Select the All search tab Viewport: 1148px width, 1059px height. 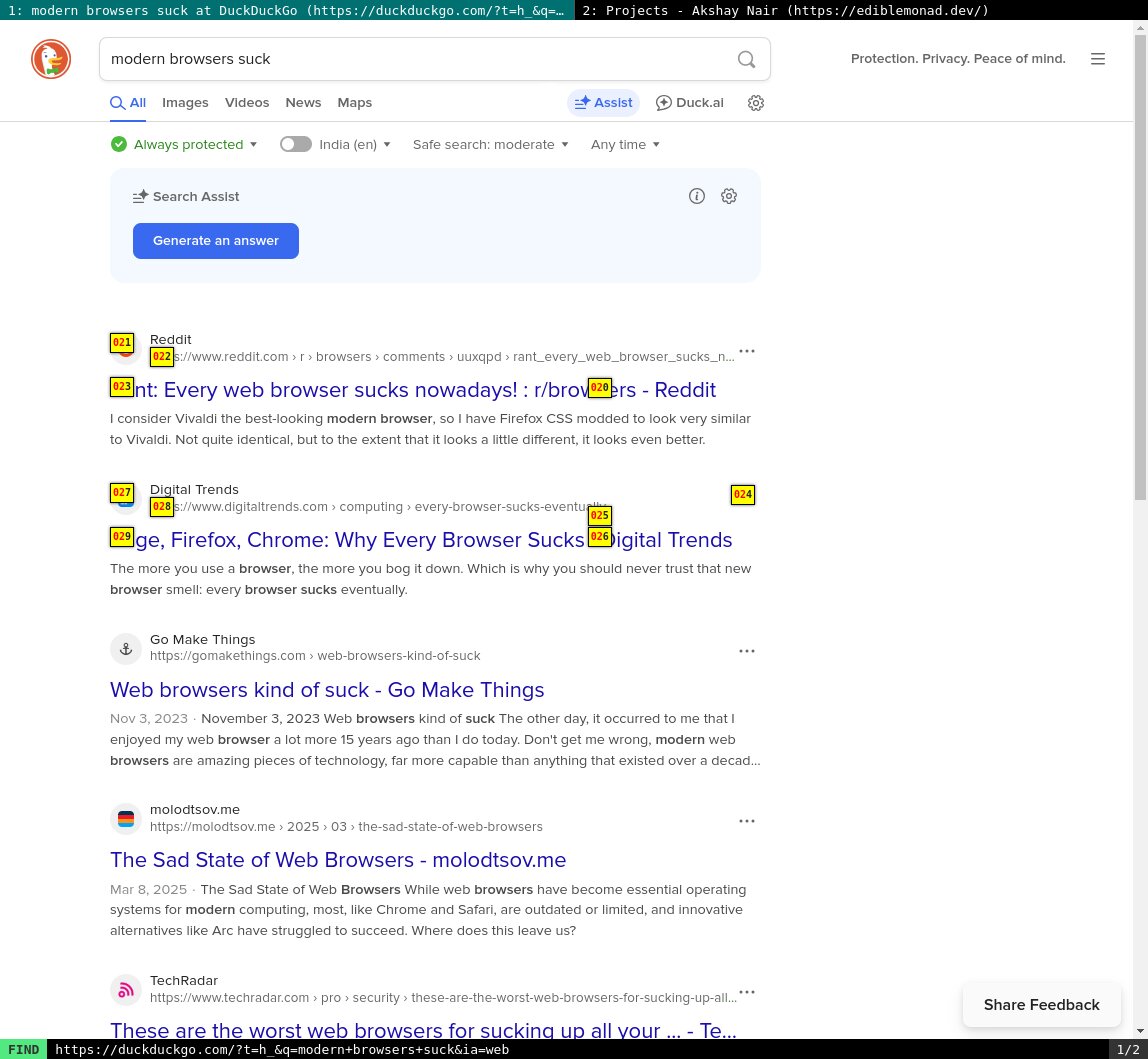click(x=128, y=103)
